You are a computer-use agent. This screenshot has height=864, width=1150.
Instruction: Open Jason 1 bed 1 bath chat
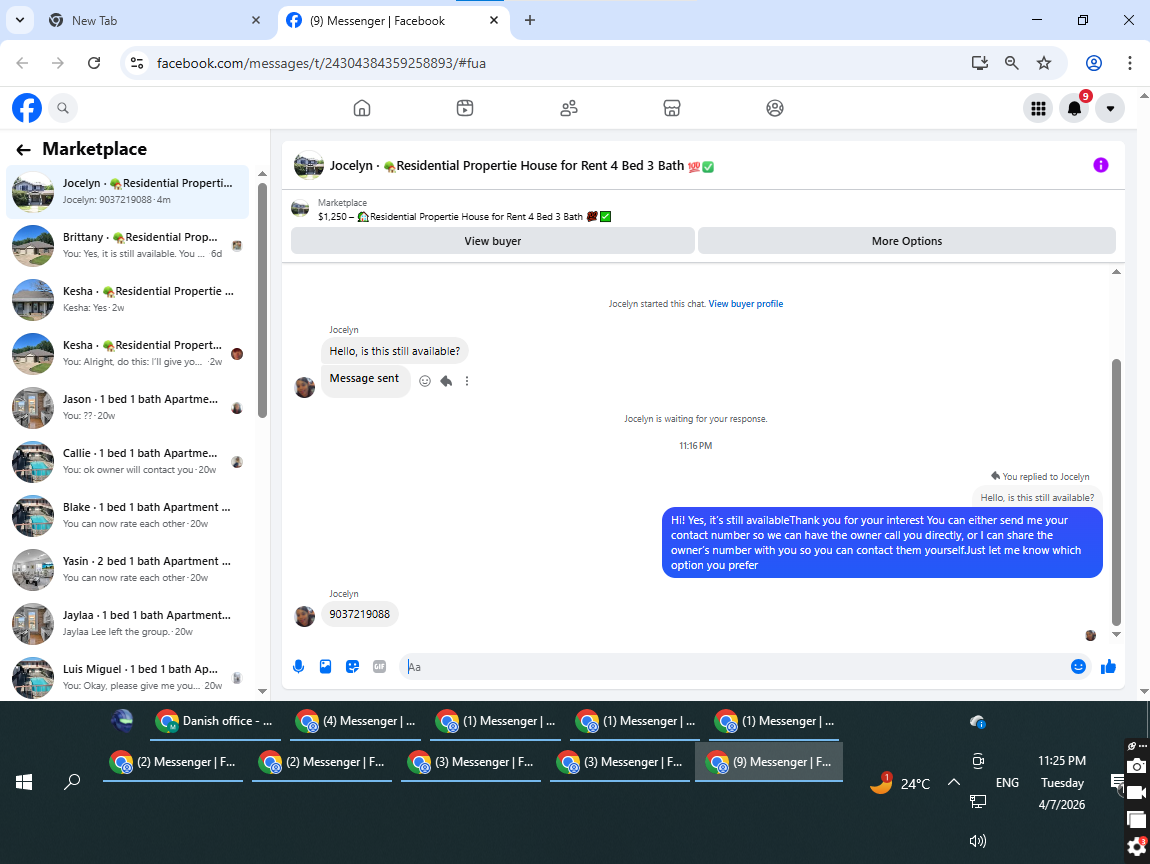[x=128, y=408]
